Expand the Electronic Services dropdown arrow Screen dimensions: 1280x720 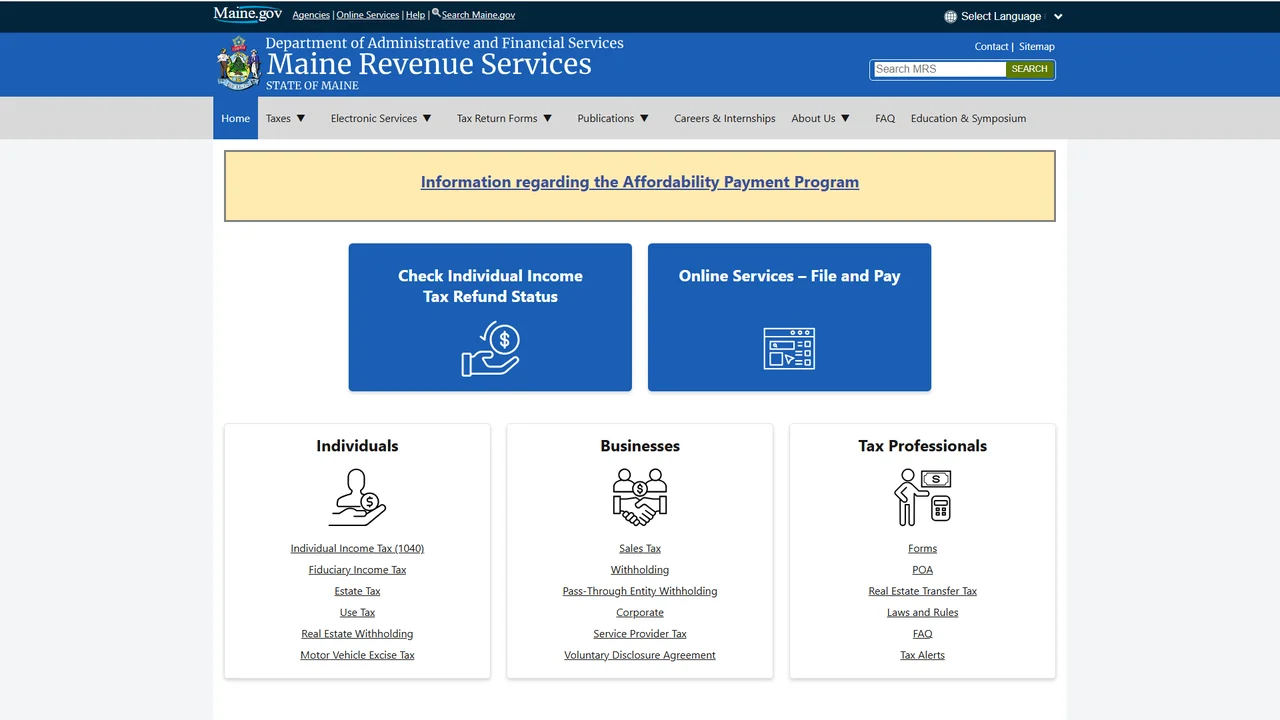tap(427, 118)
